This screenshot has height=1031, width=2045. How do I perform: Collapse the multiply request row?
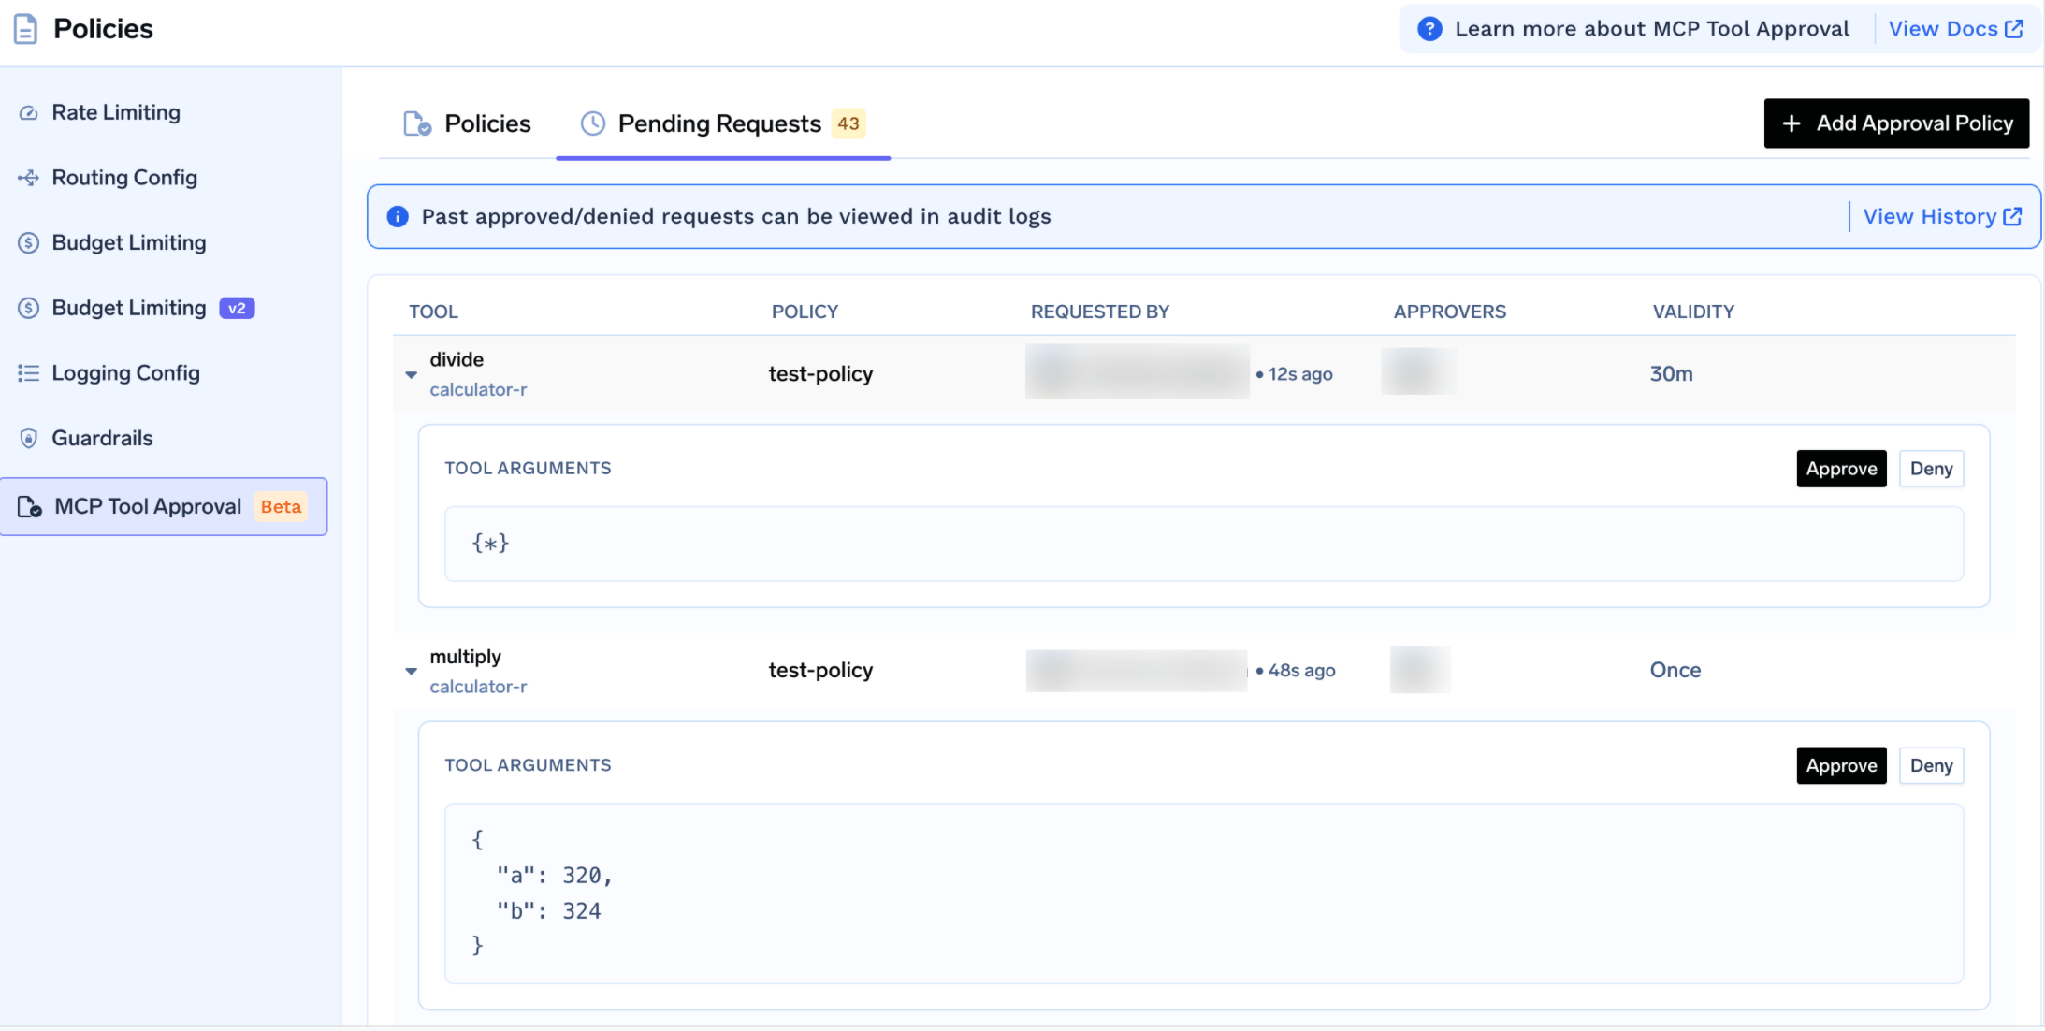coord(410,671)
